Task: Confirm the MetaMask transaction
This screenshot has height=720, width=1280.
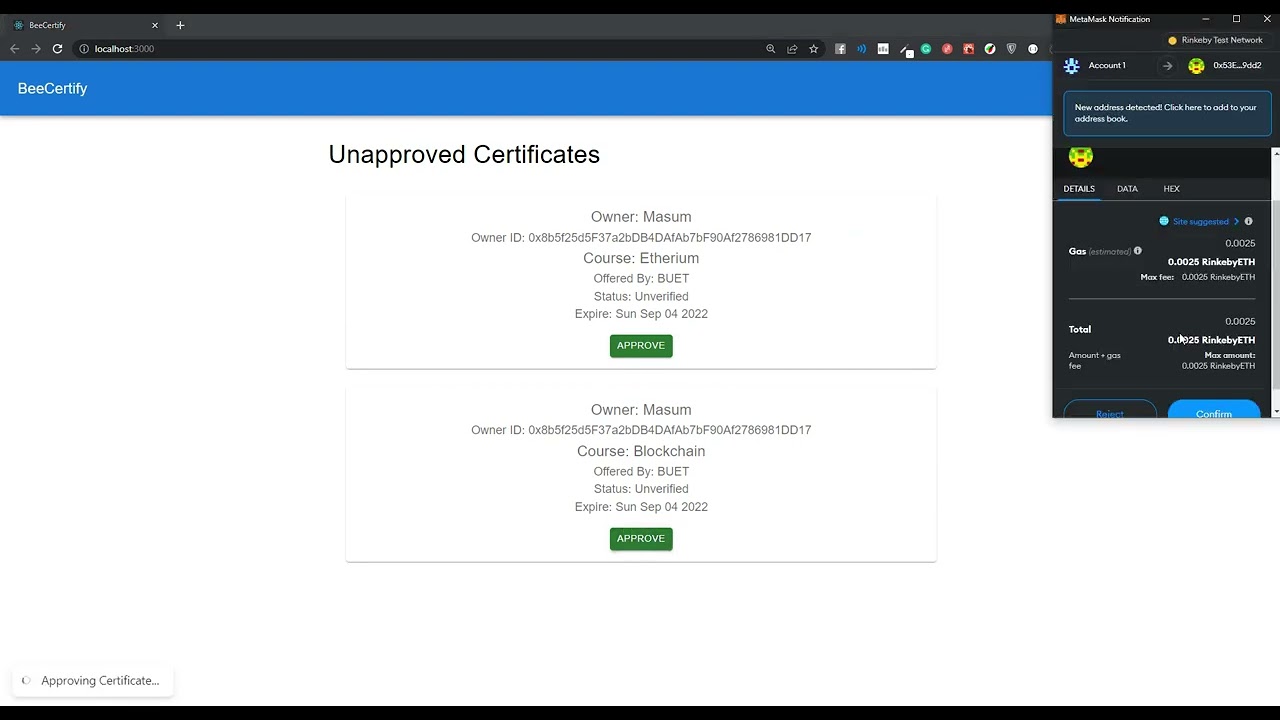Action: pyautogui.click(x=1214, y=411)
